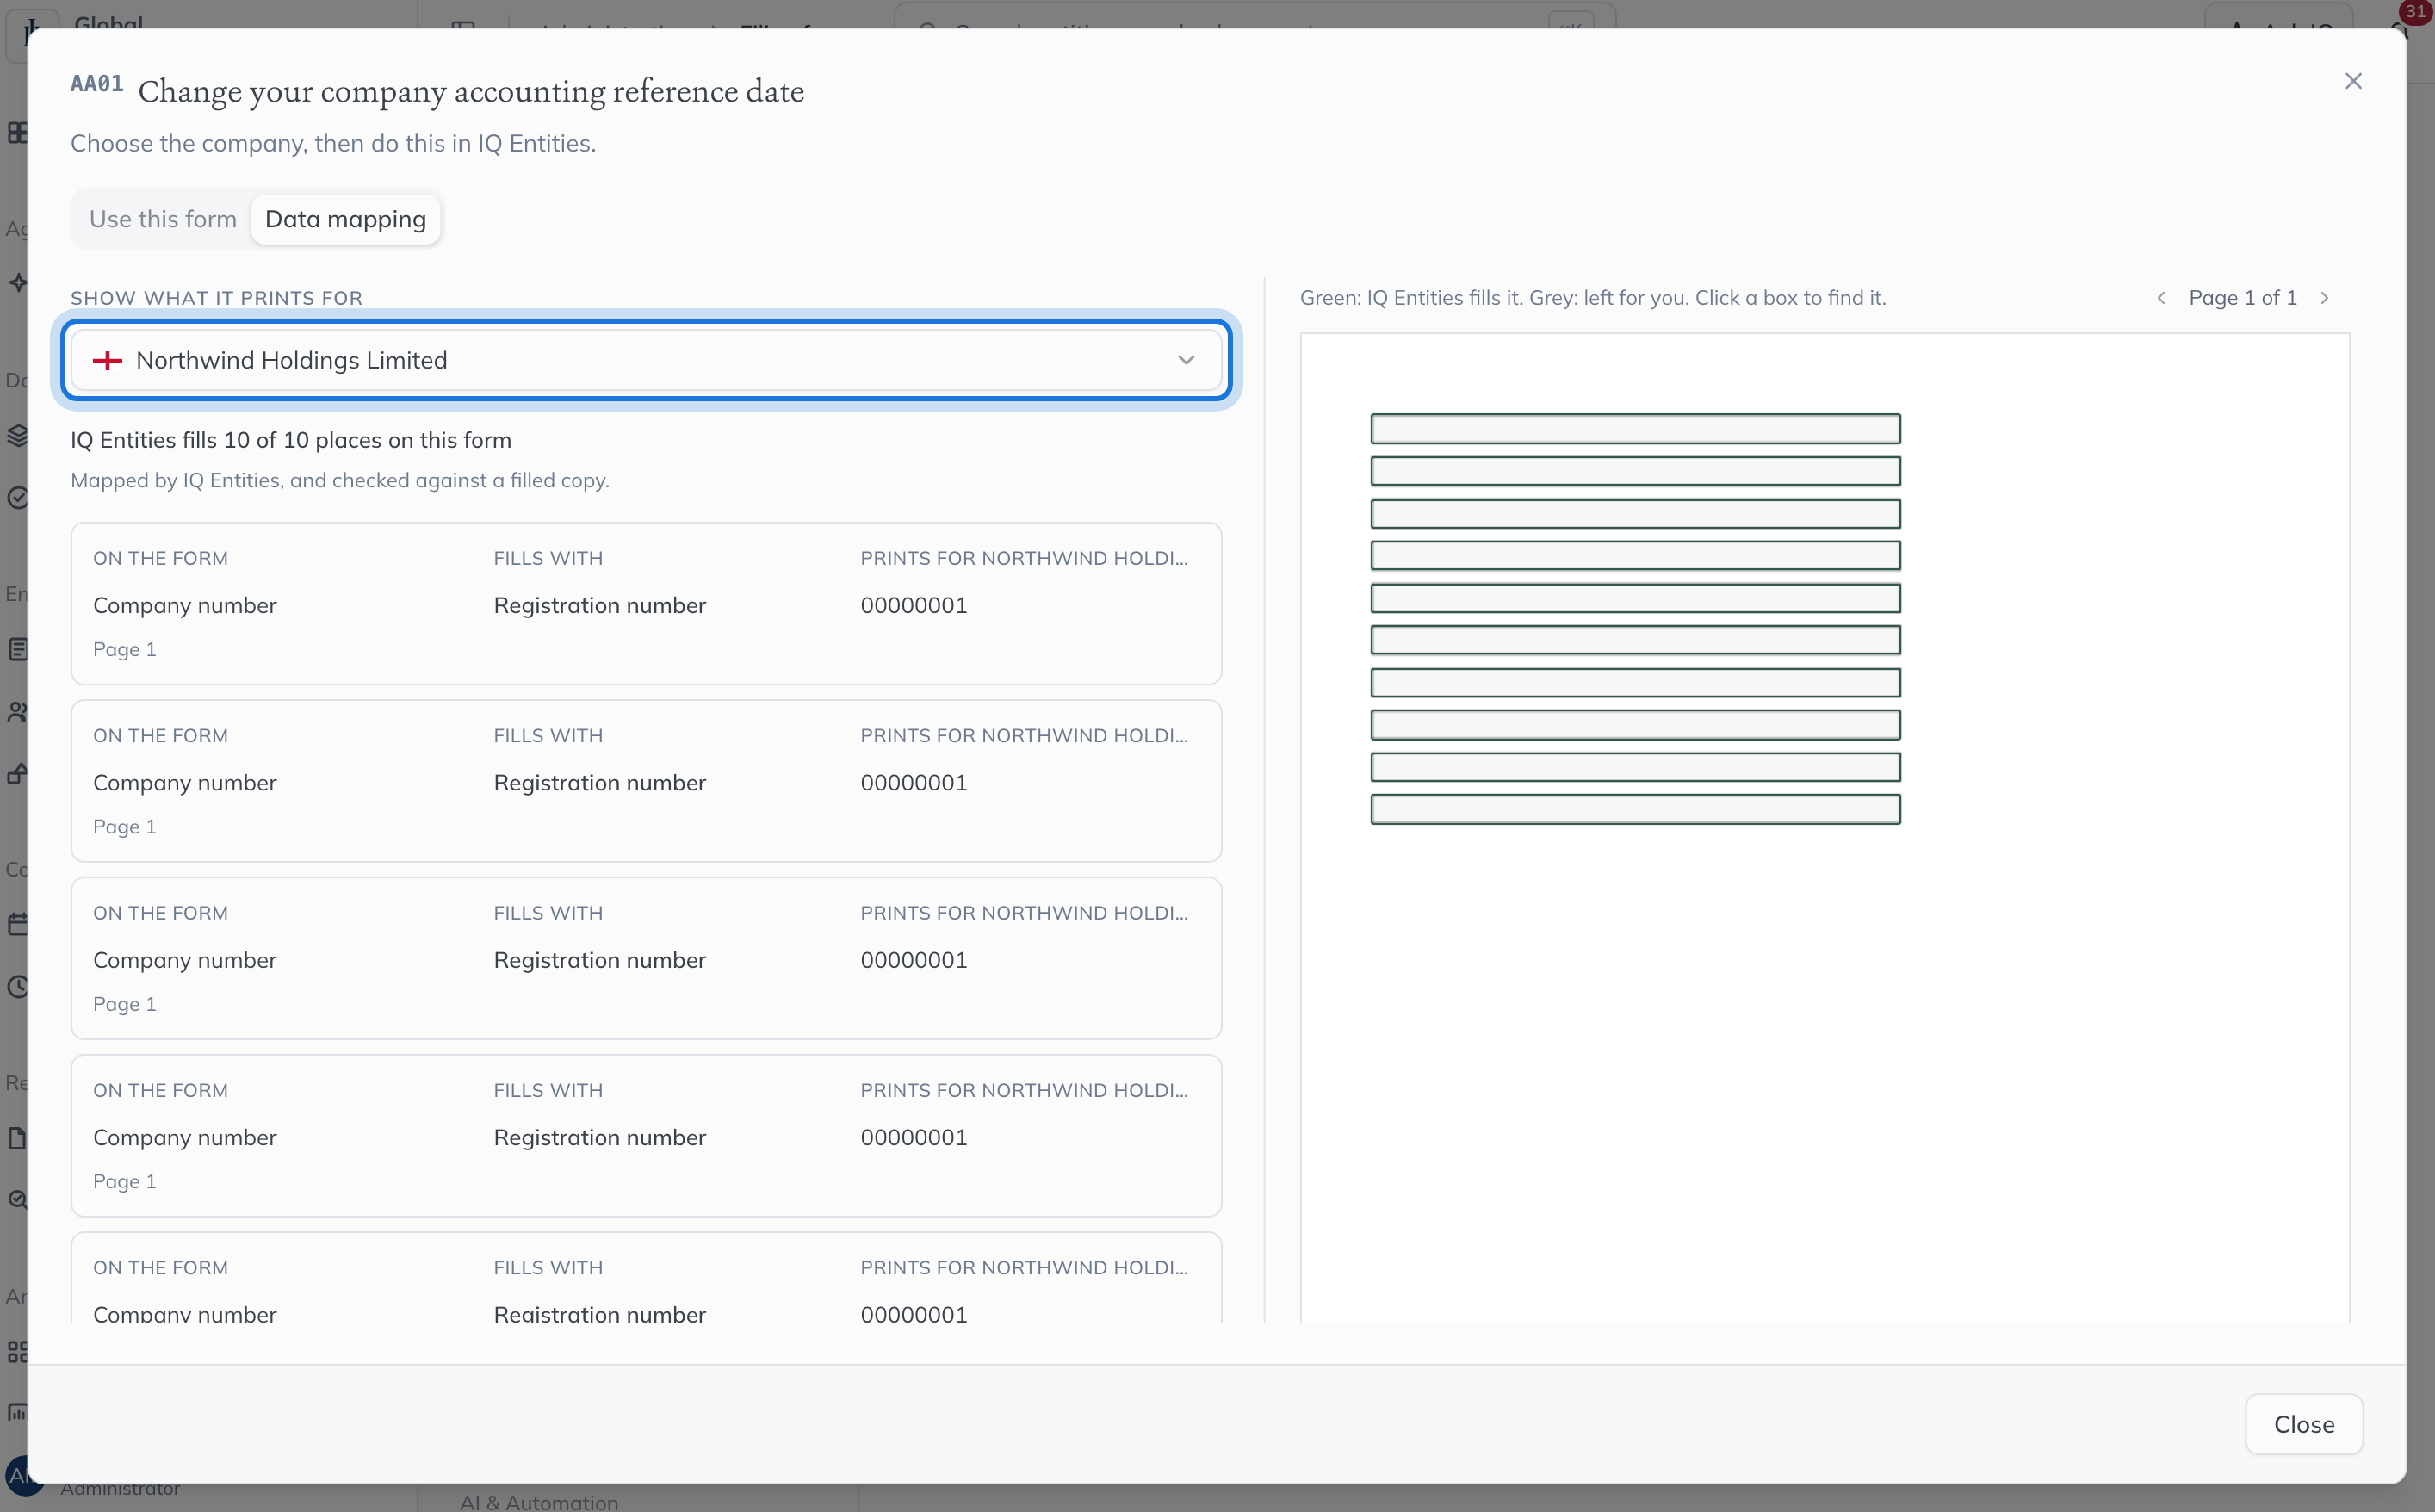2435x1512 pixels.
Task: Click 'IQ Entities fills 10 of 10 places' text
Action: click(291, 440)
